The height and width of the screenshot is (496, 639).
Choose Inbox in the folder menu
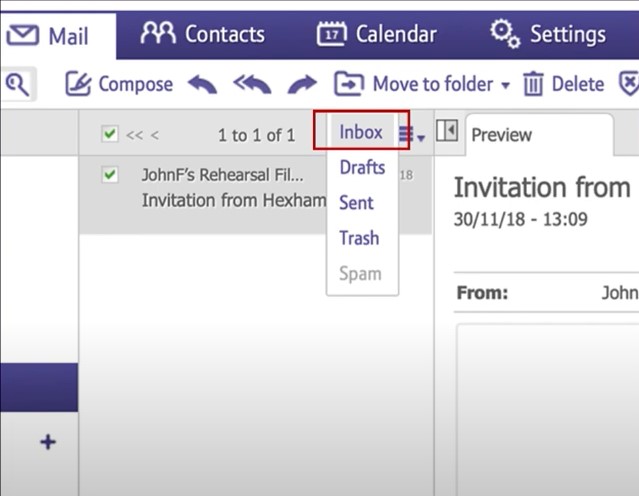(x=361, y=132)
